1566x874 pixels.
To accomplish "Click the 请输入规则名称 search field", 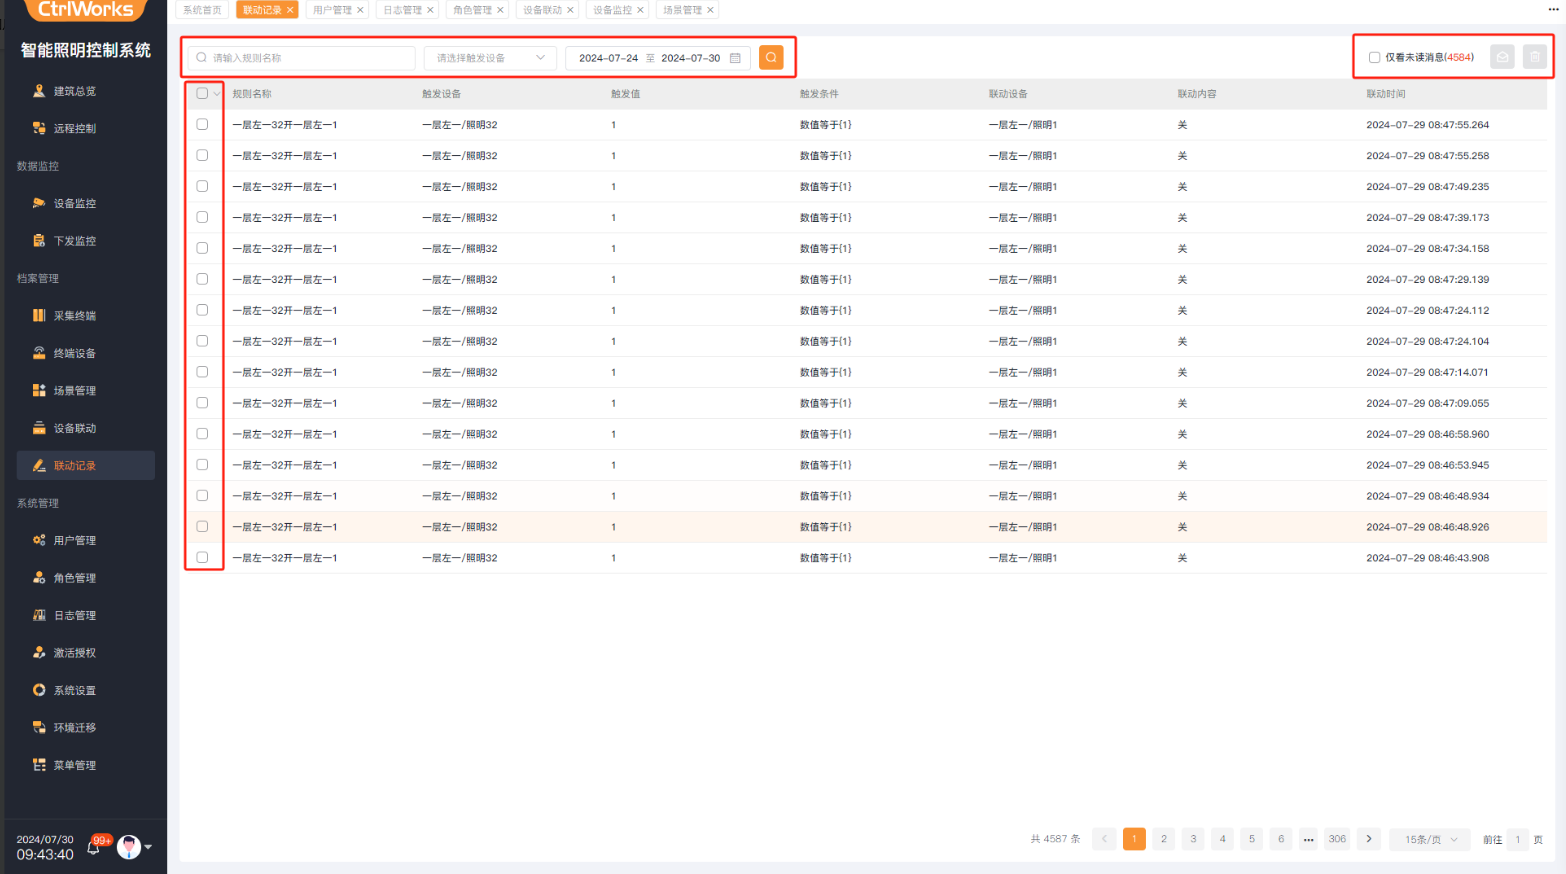I will (x=305, y=58).
